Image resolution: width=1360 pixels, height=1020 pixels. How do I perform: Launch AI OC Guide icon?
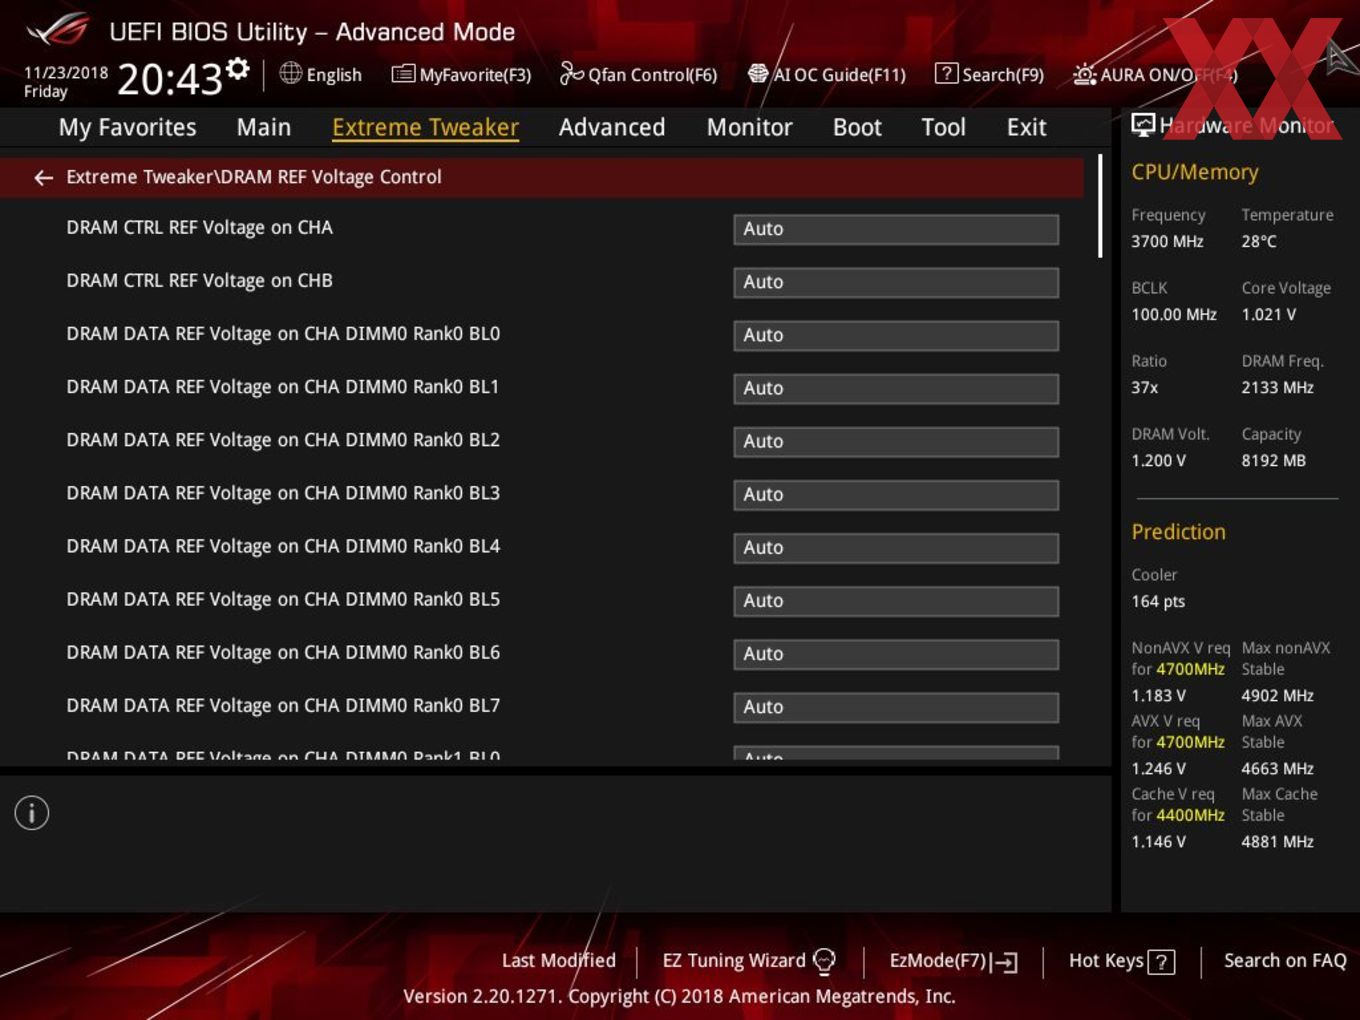(758, 74)
